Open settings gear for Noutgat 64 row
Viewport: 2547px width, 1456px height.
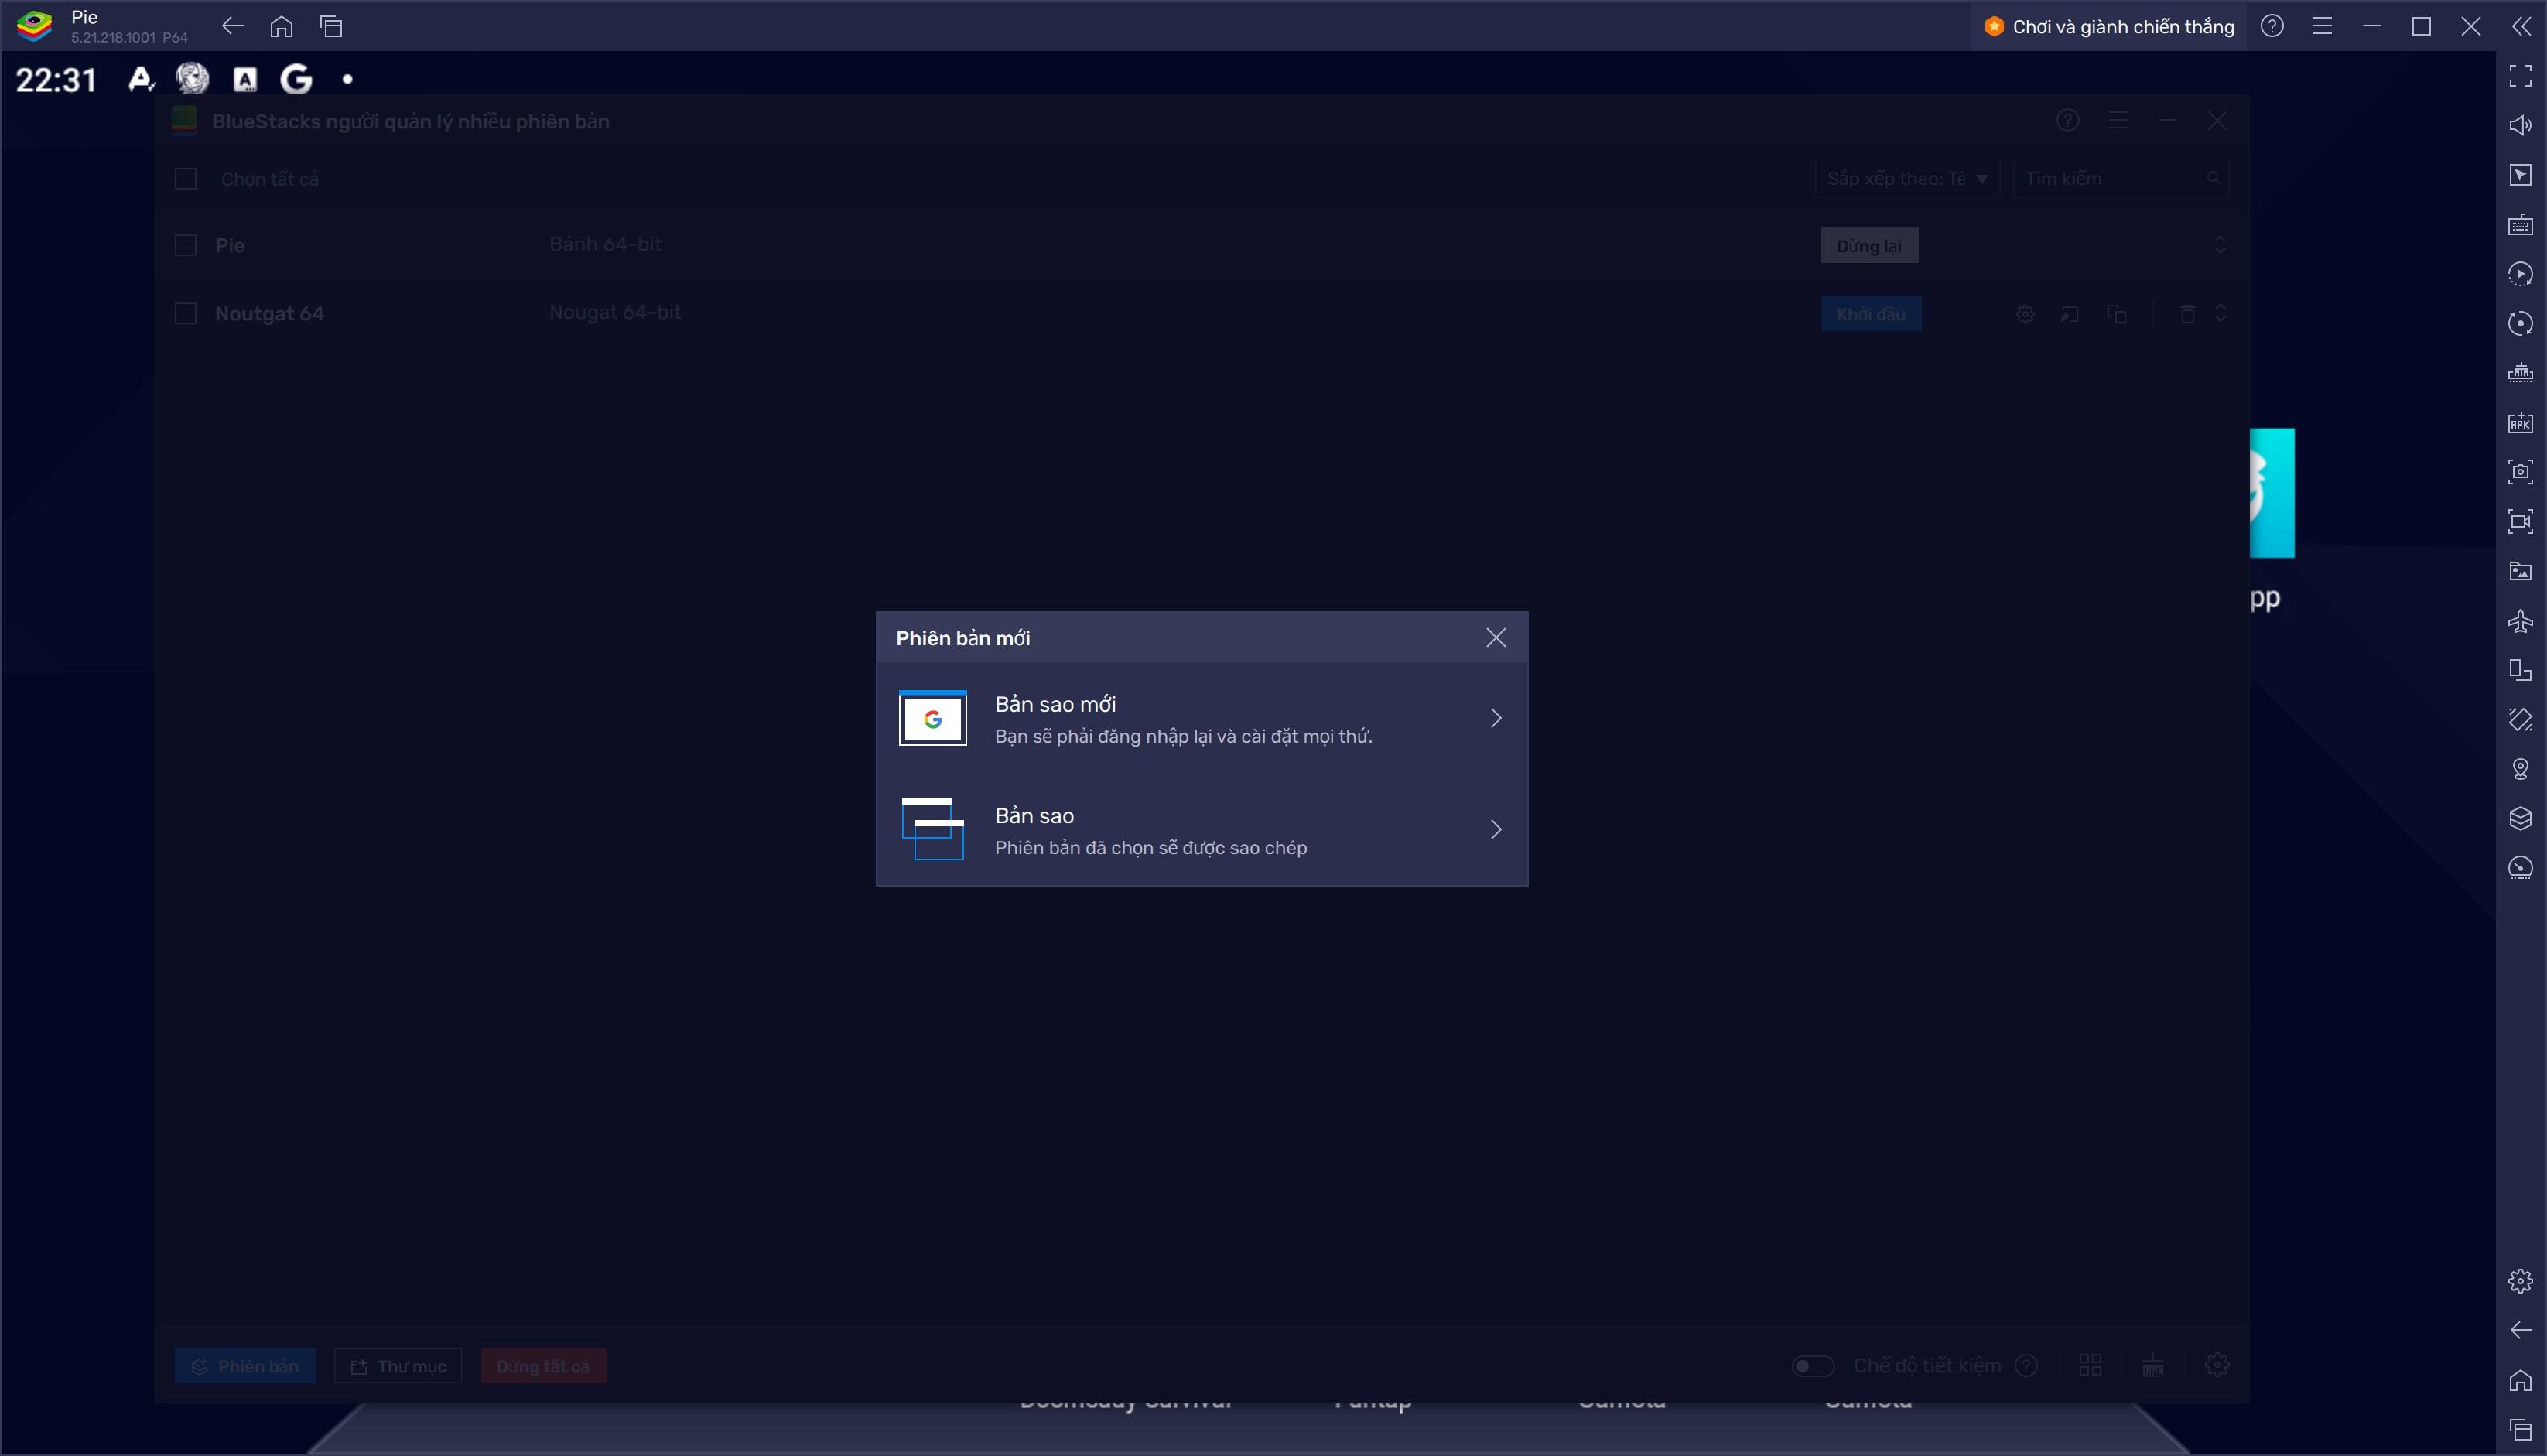tap(2025, 314)
